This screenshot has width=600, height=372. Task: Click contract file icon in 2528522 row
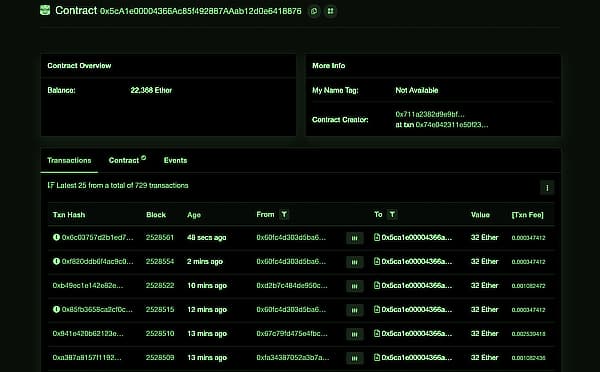[377, 285]
